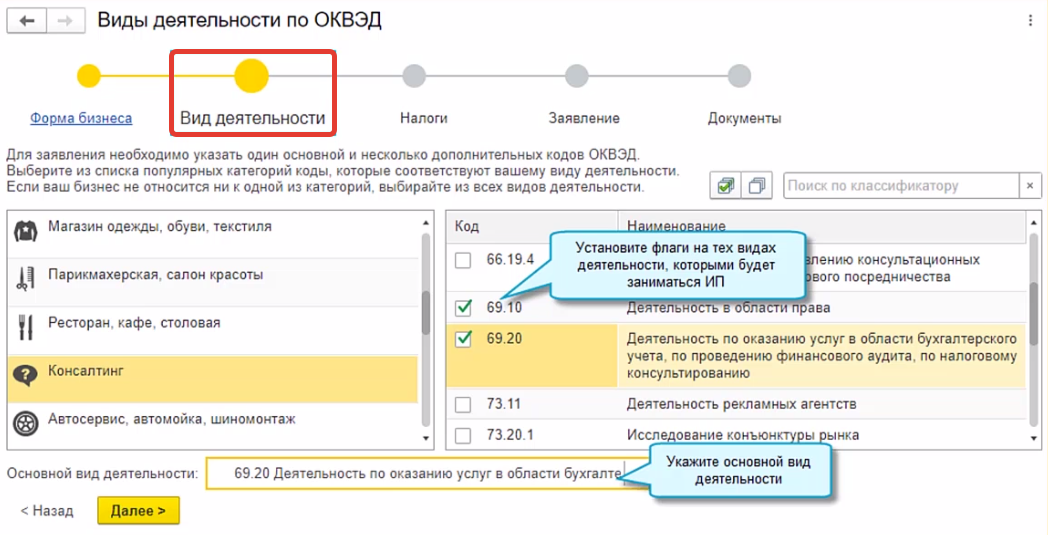The height and width of the screenshot is (535, 1048).
Task: Click the codes table scrollbar thumb
Action: pos(1033,316)
